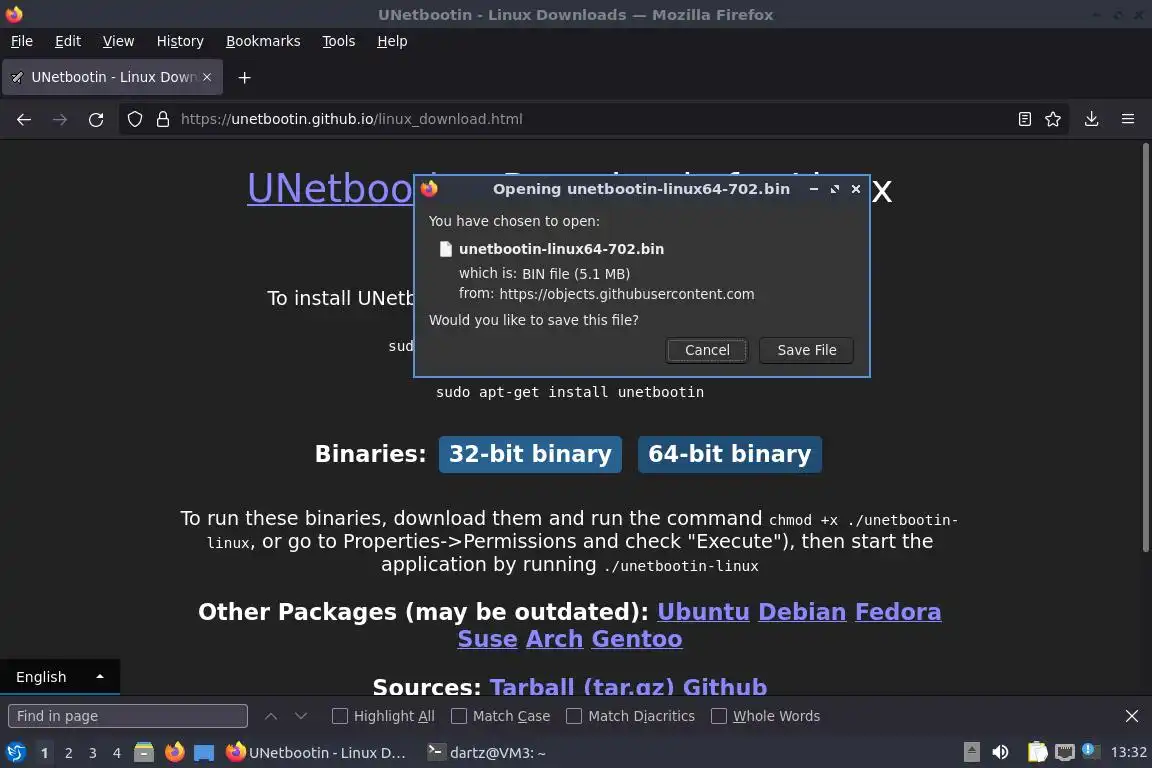Open the Gentoo packages link

(637, 639)
